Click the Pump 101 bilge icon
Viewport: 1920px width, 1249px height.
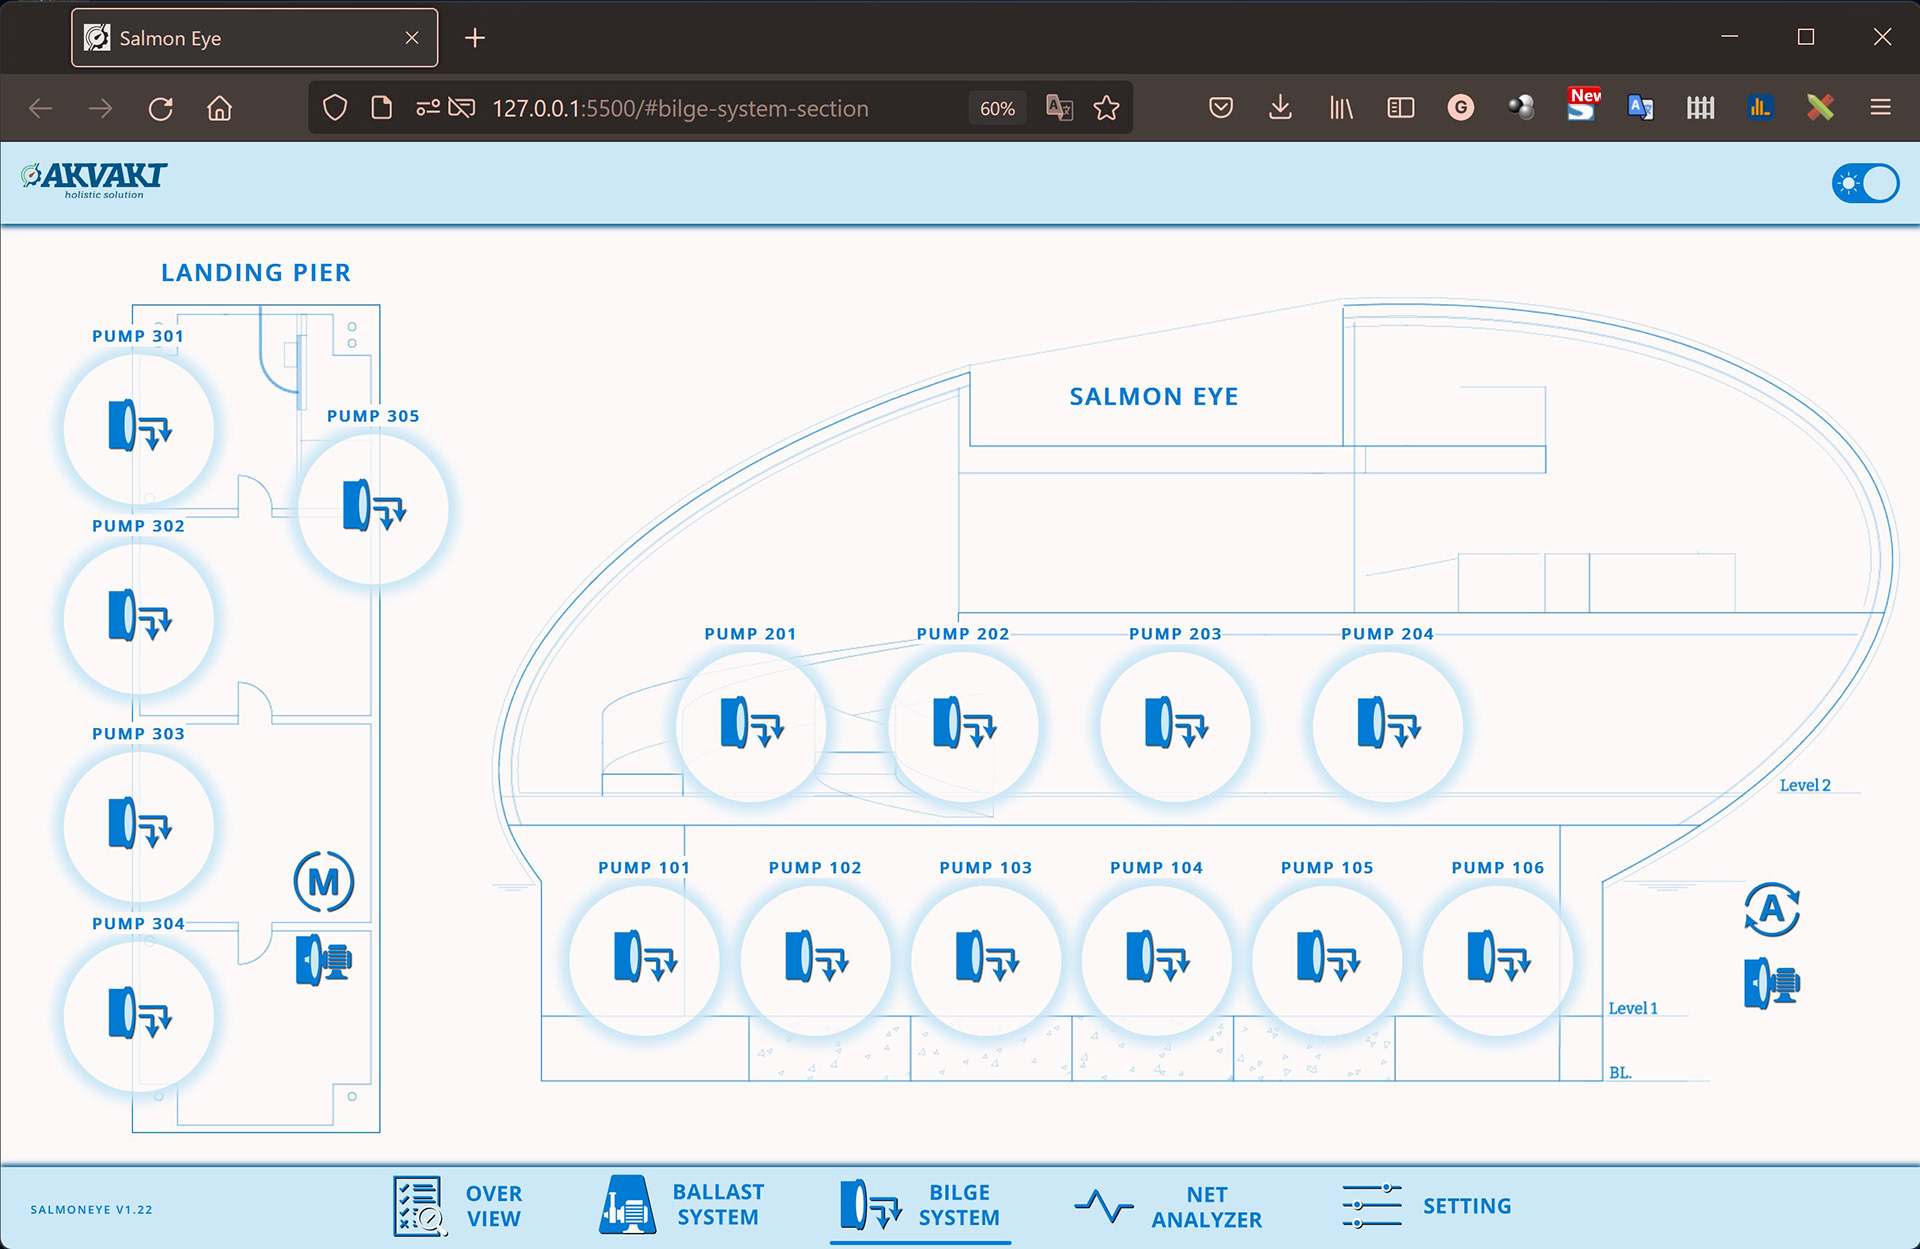point(644,959)
